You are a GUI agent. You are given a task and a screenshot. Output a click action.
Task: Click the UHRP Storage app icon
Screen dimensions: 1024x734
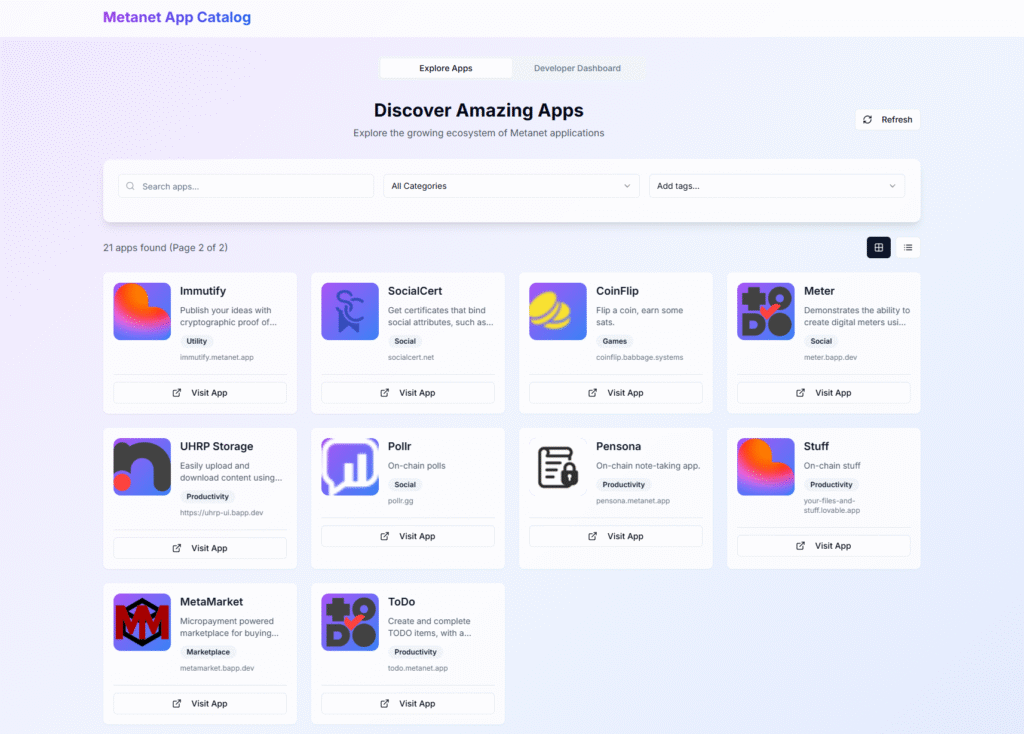click(142, 466)
